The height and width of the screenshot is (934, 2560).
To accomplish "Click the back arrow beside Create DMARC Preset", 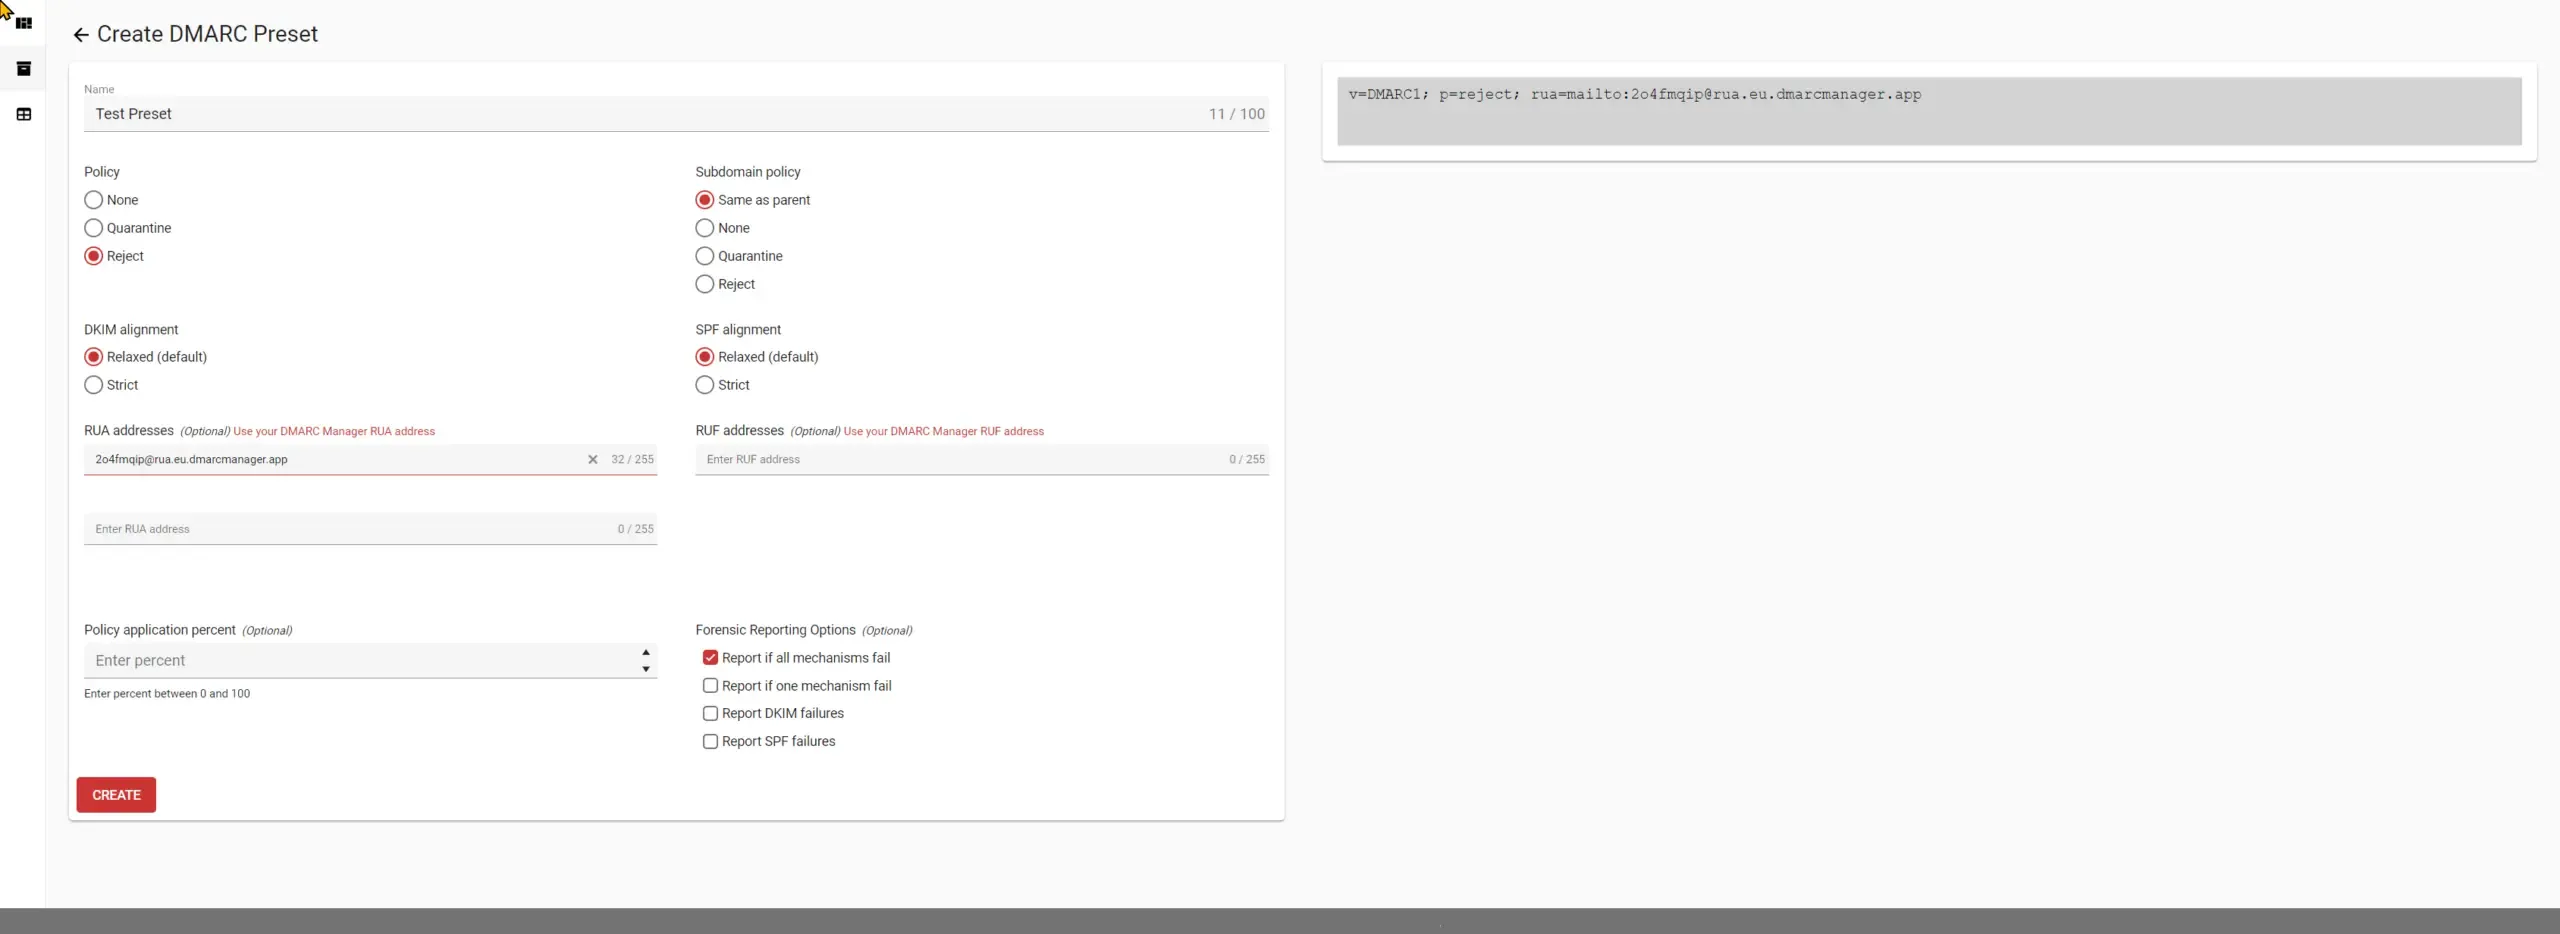I will pos(81,33).
